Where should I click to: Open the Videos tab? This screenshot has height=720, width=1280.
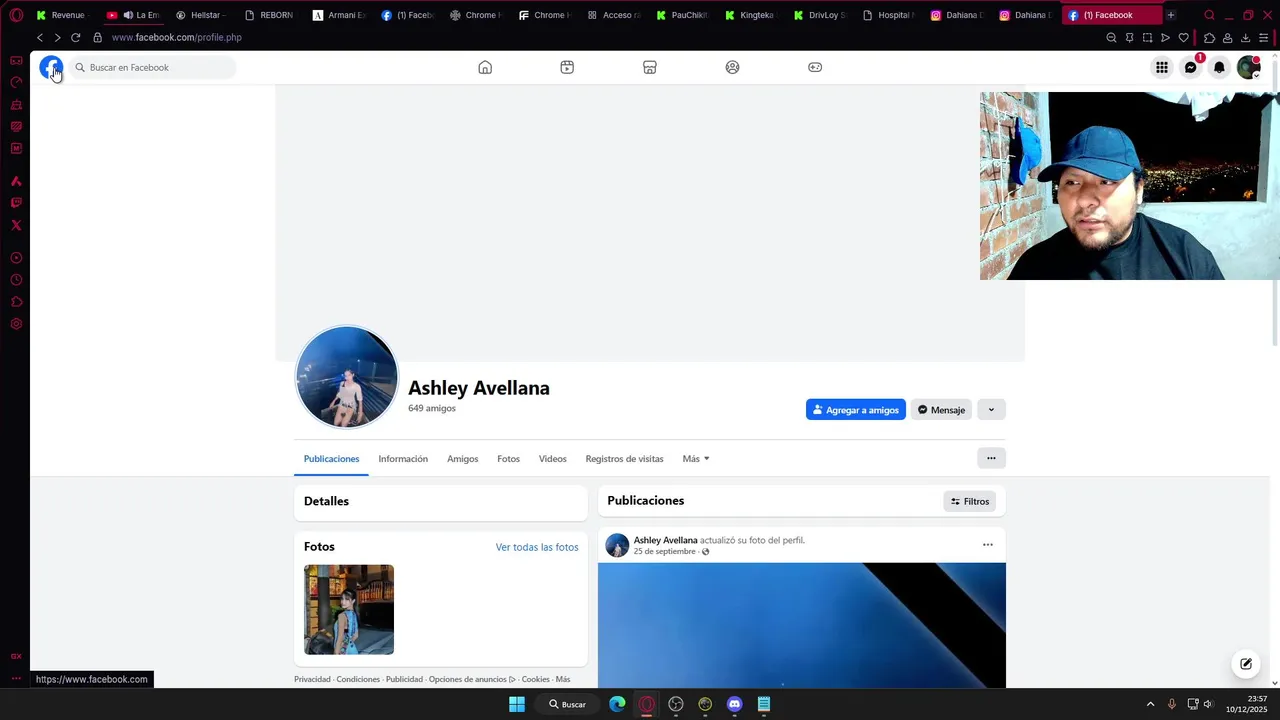click(552, 459)
